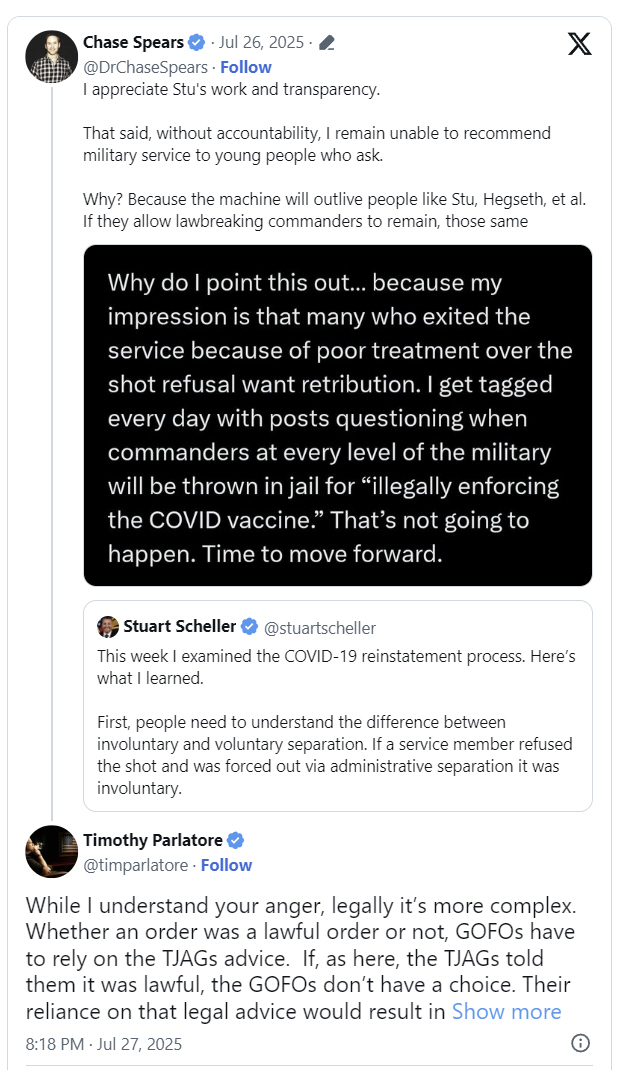Open Chase Spears profile picture
The height and width of the screenshot is (1070, 621).
[x=52, y=57]
